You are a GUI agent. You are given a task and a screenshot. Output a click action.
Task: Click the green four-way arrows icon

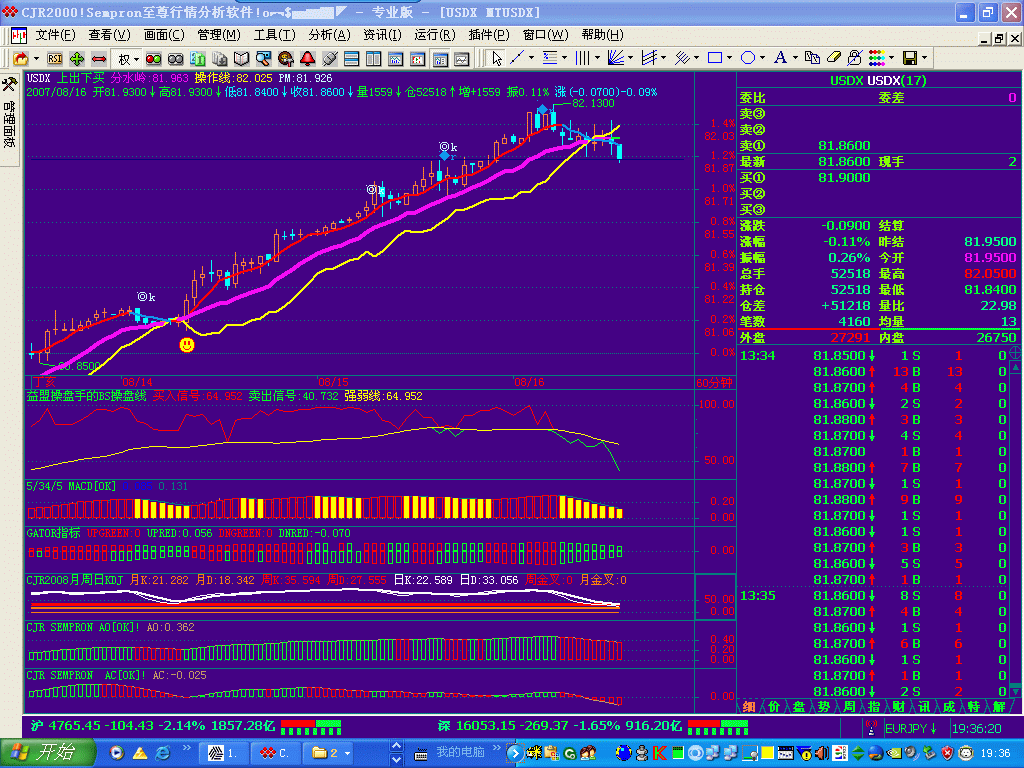coord(77,59)
